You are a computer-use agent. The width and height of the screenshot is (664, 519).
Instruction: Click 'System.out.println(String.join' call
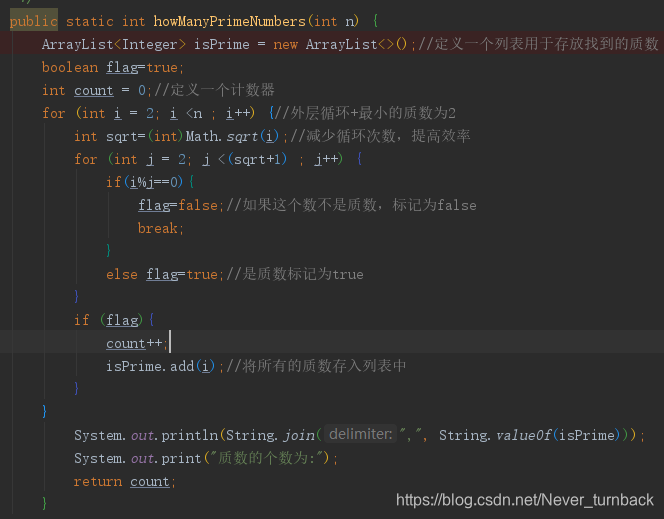tap(198, 435)
